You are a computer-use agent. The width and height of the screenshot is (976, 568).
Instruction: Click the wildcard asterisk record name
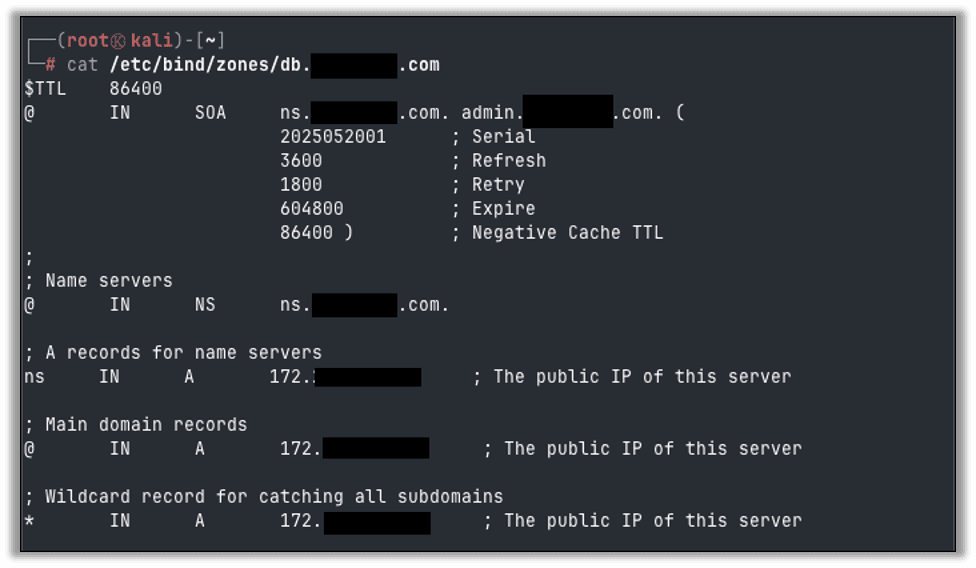tap(29, 521)
